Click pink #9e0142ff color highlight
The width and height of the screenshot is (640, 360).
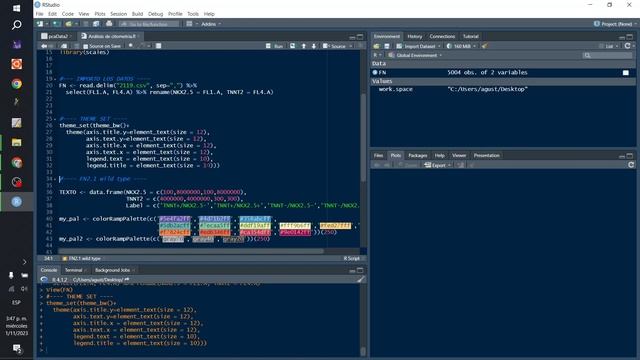[x=295, y=232]
